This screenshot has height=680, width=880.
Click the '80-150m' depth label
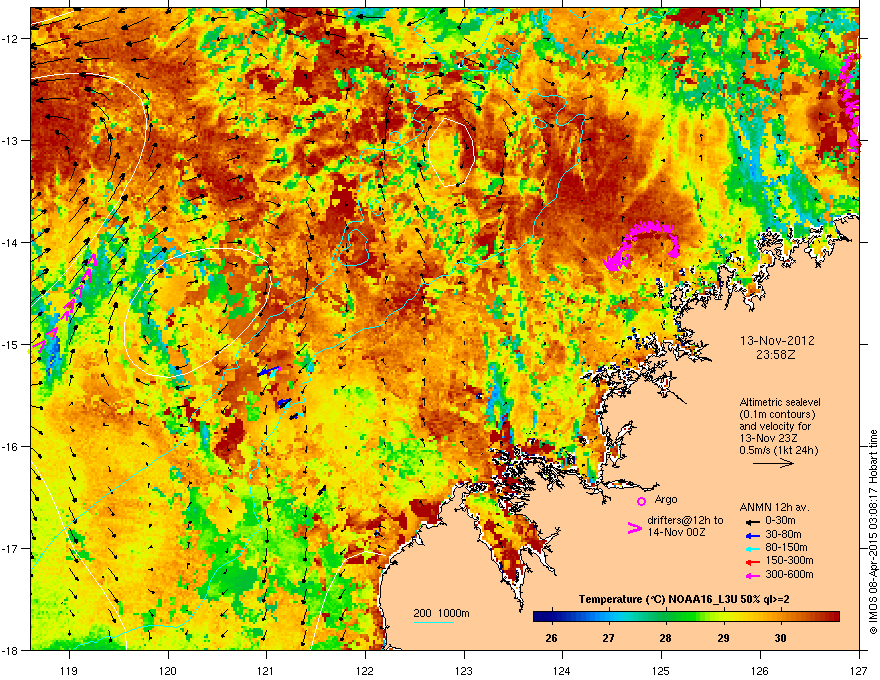coord(786,547)
